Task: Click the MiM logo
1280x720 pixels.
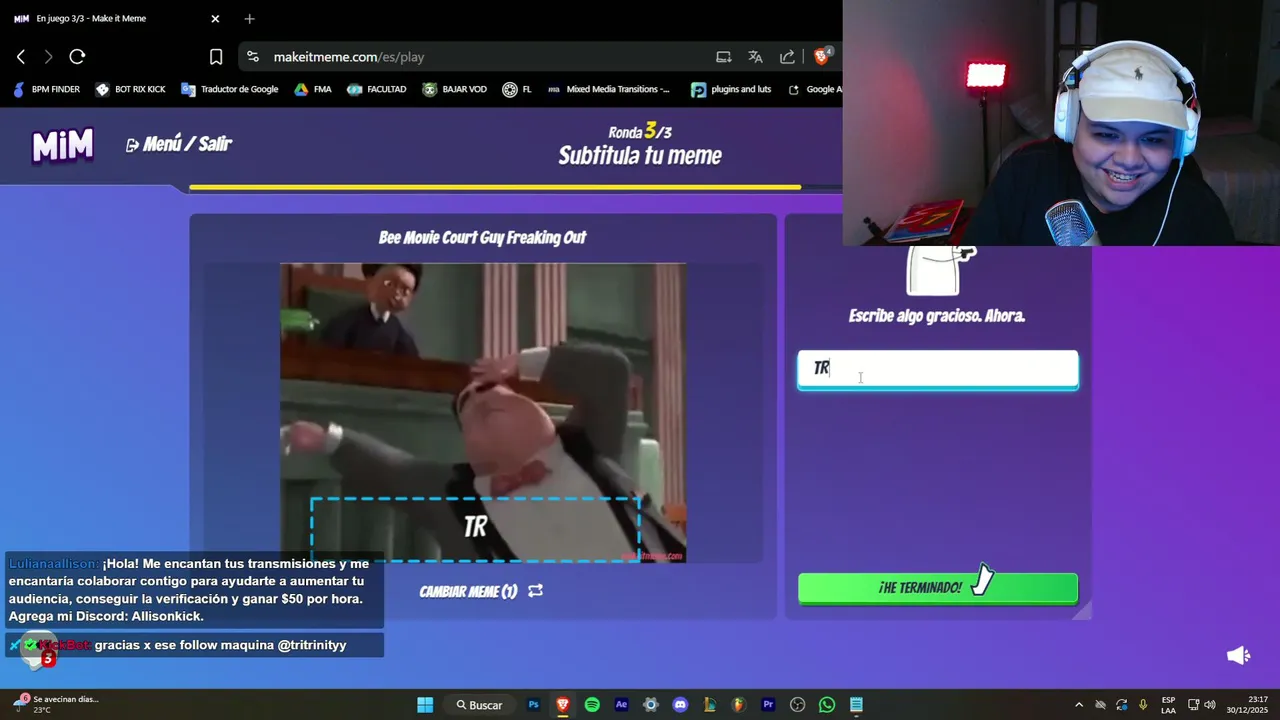Action: coord(63,146)
